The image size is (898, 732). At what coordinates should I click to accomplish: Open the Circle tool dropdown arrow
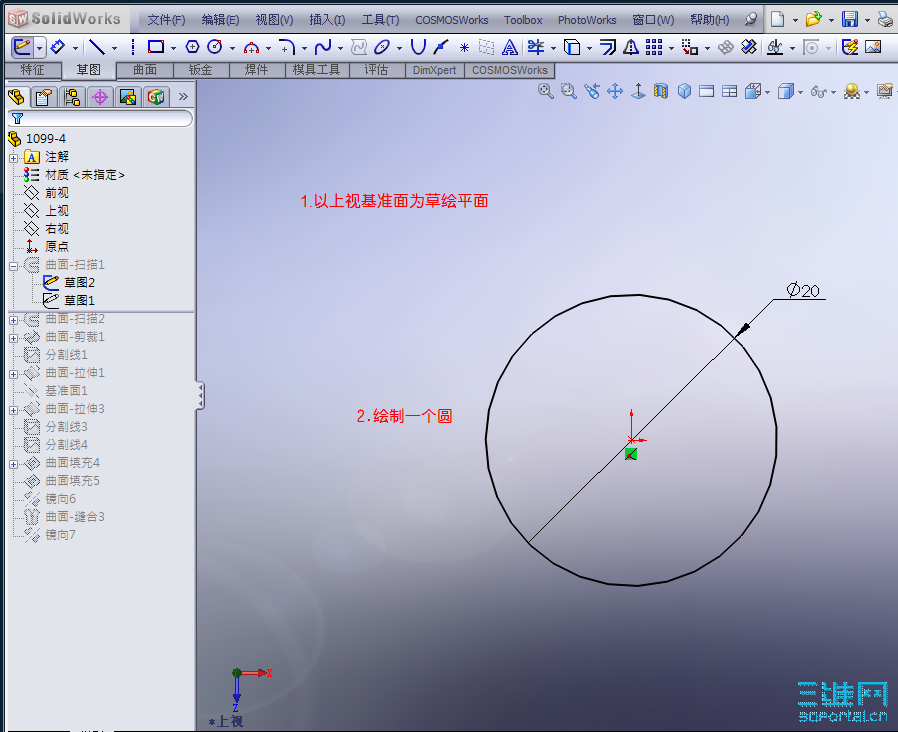232,48
